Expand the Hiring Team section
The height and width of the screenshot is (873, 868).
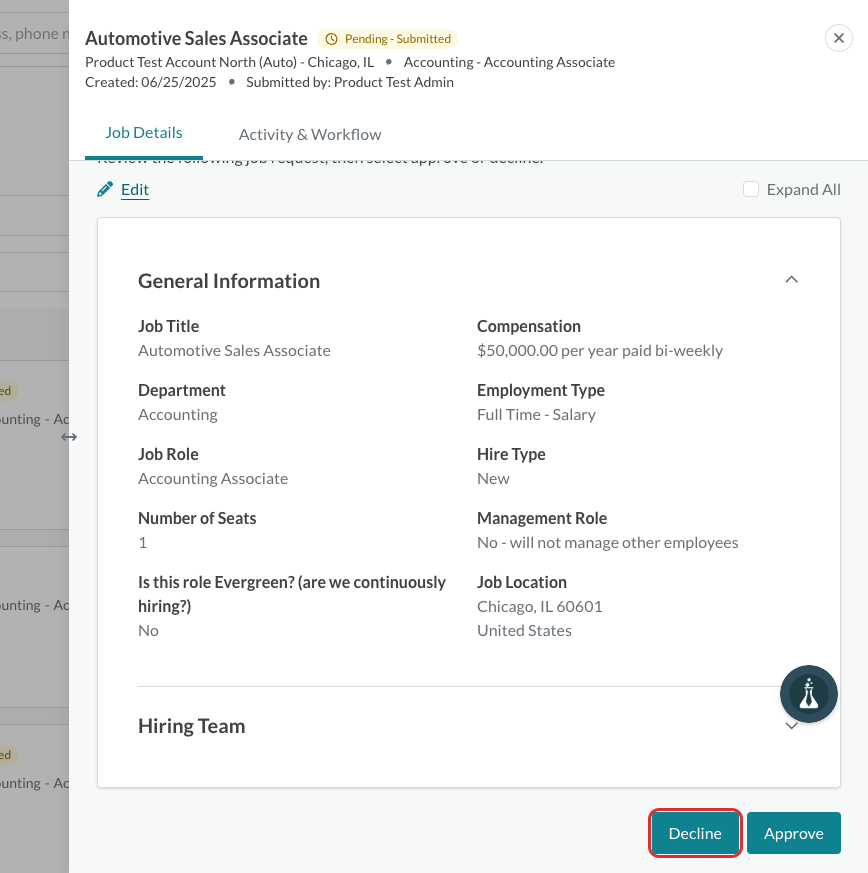click(791, 725)
